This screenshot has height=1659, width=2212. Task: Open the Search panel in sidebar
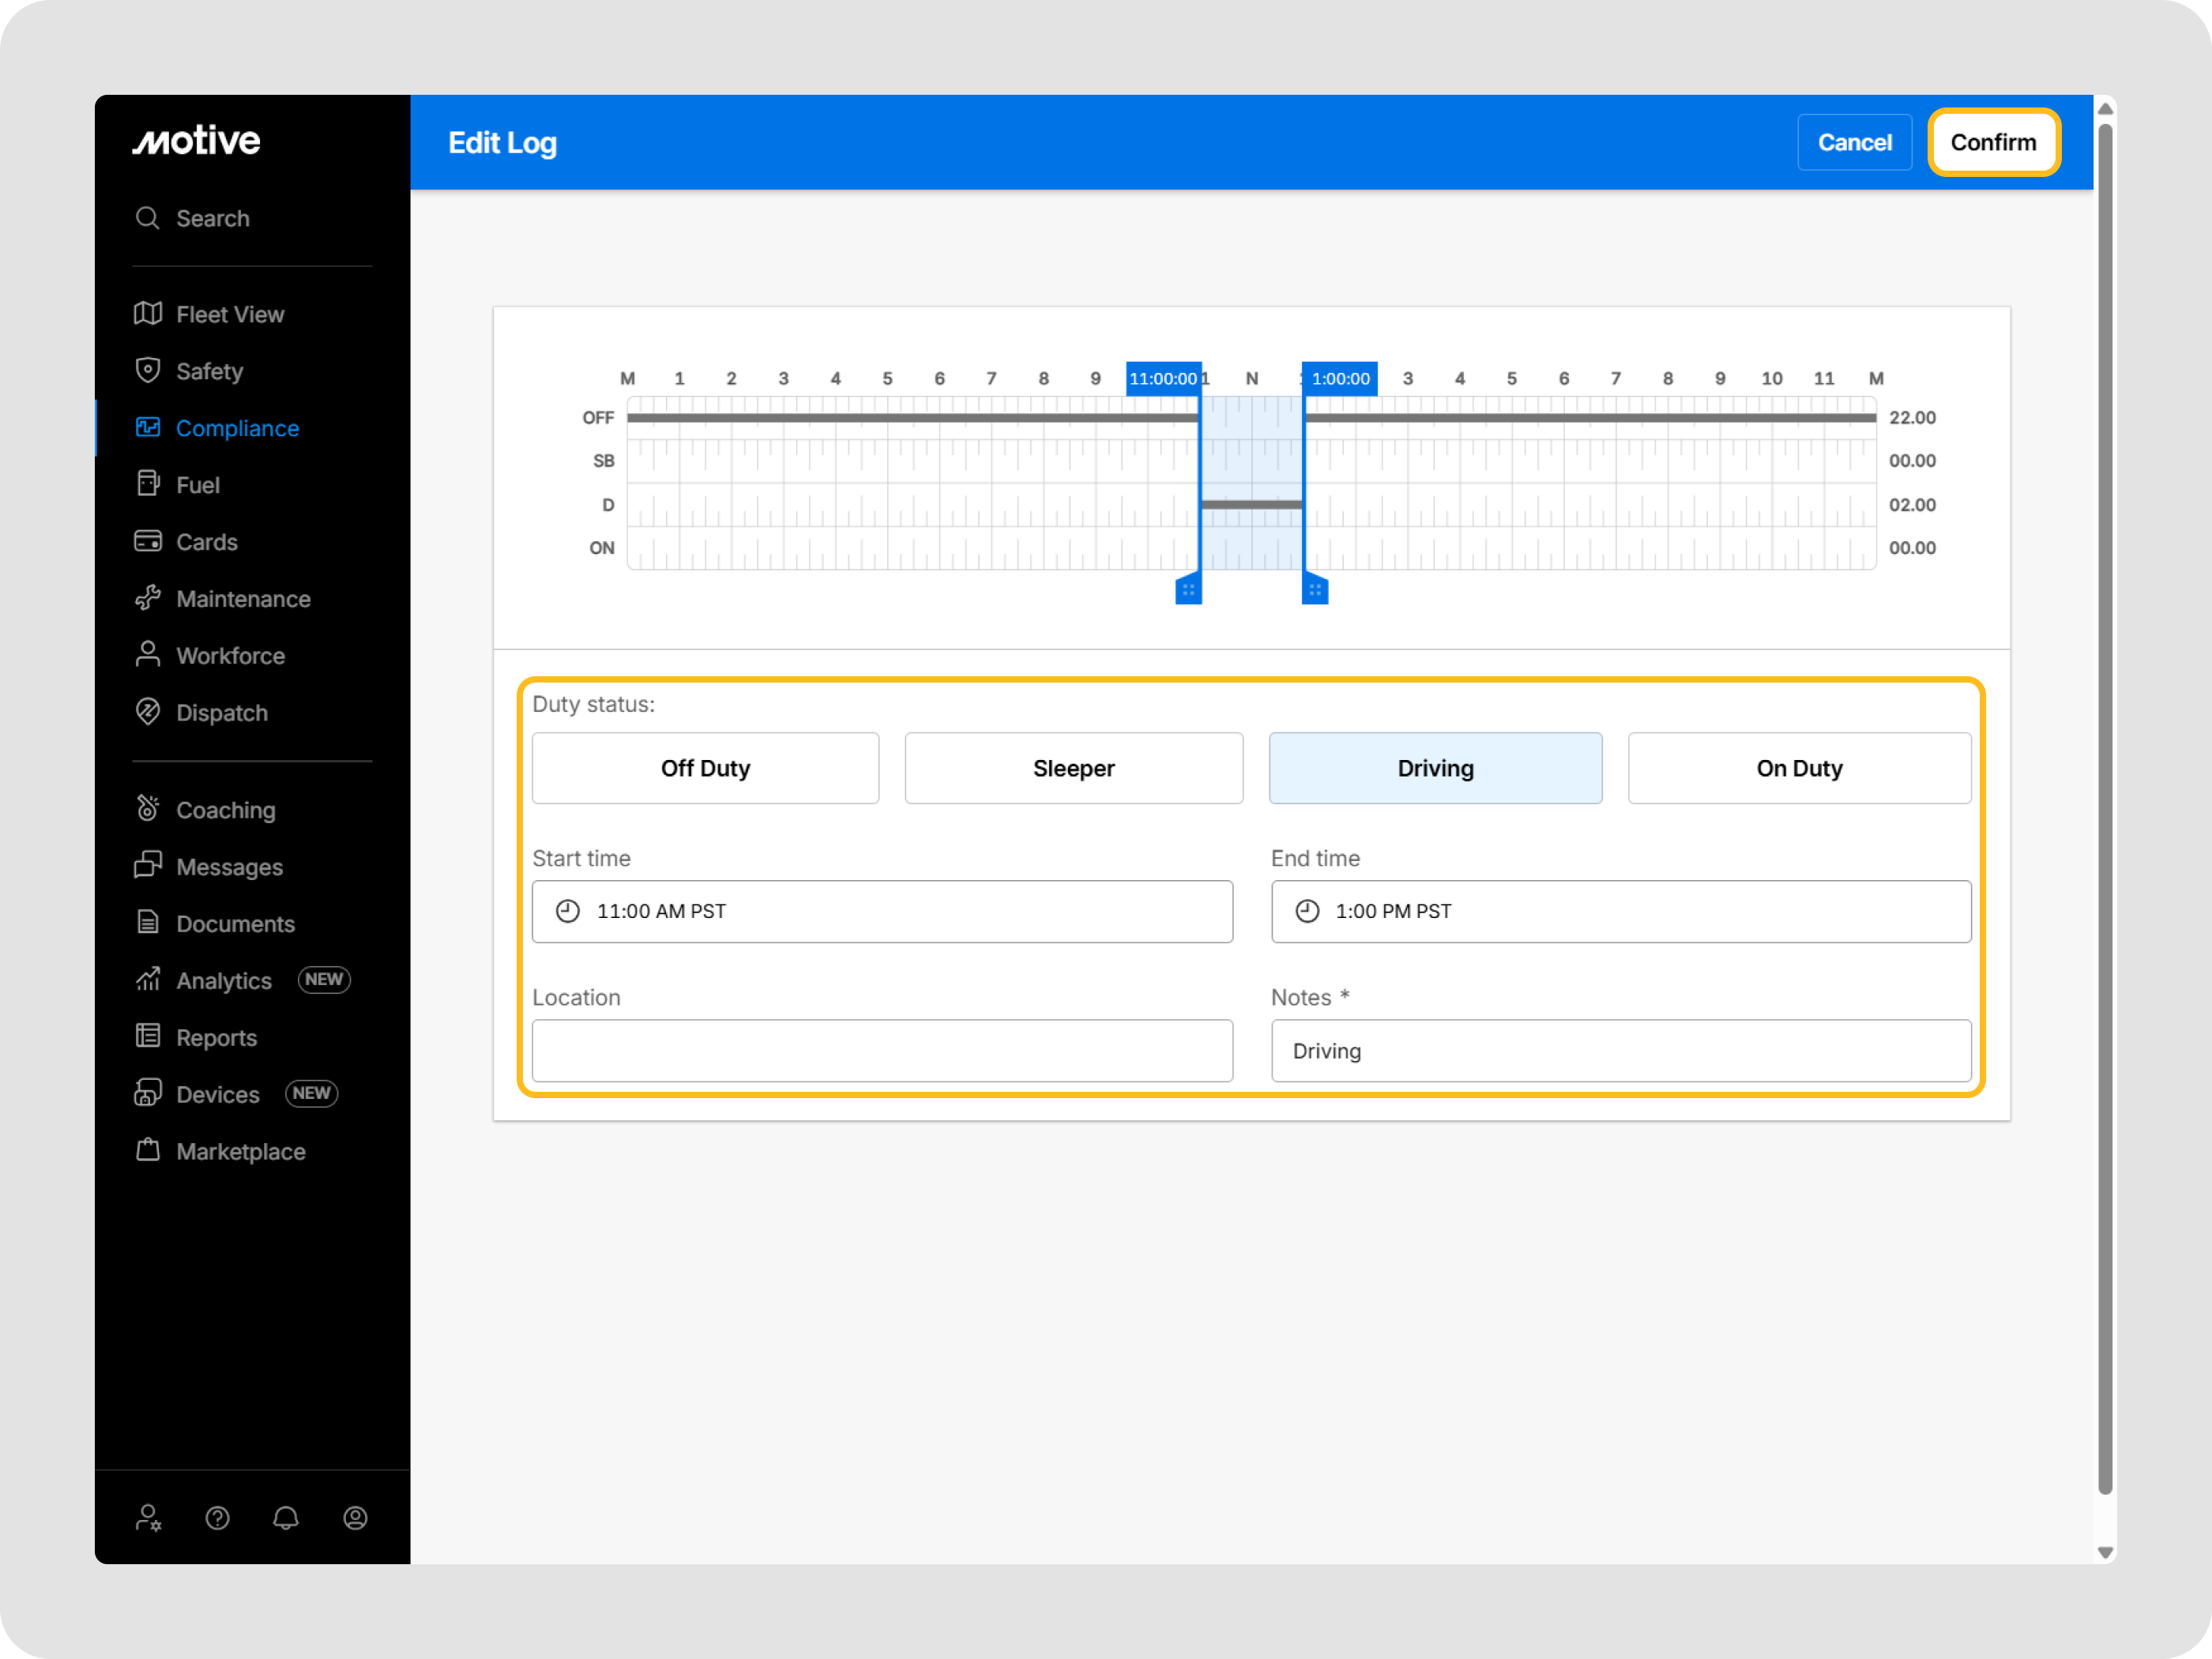click(148, 218)
